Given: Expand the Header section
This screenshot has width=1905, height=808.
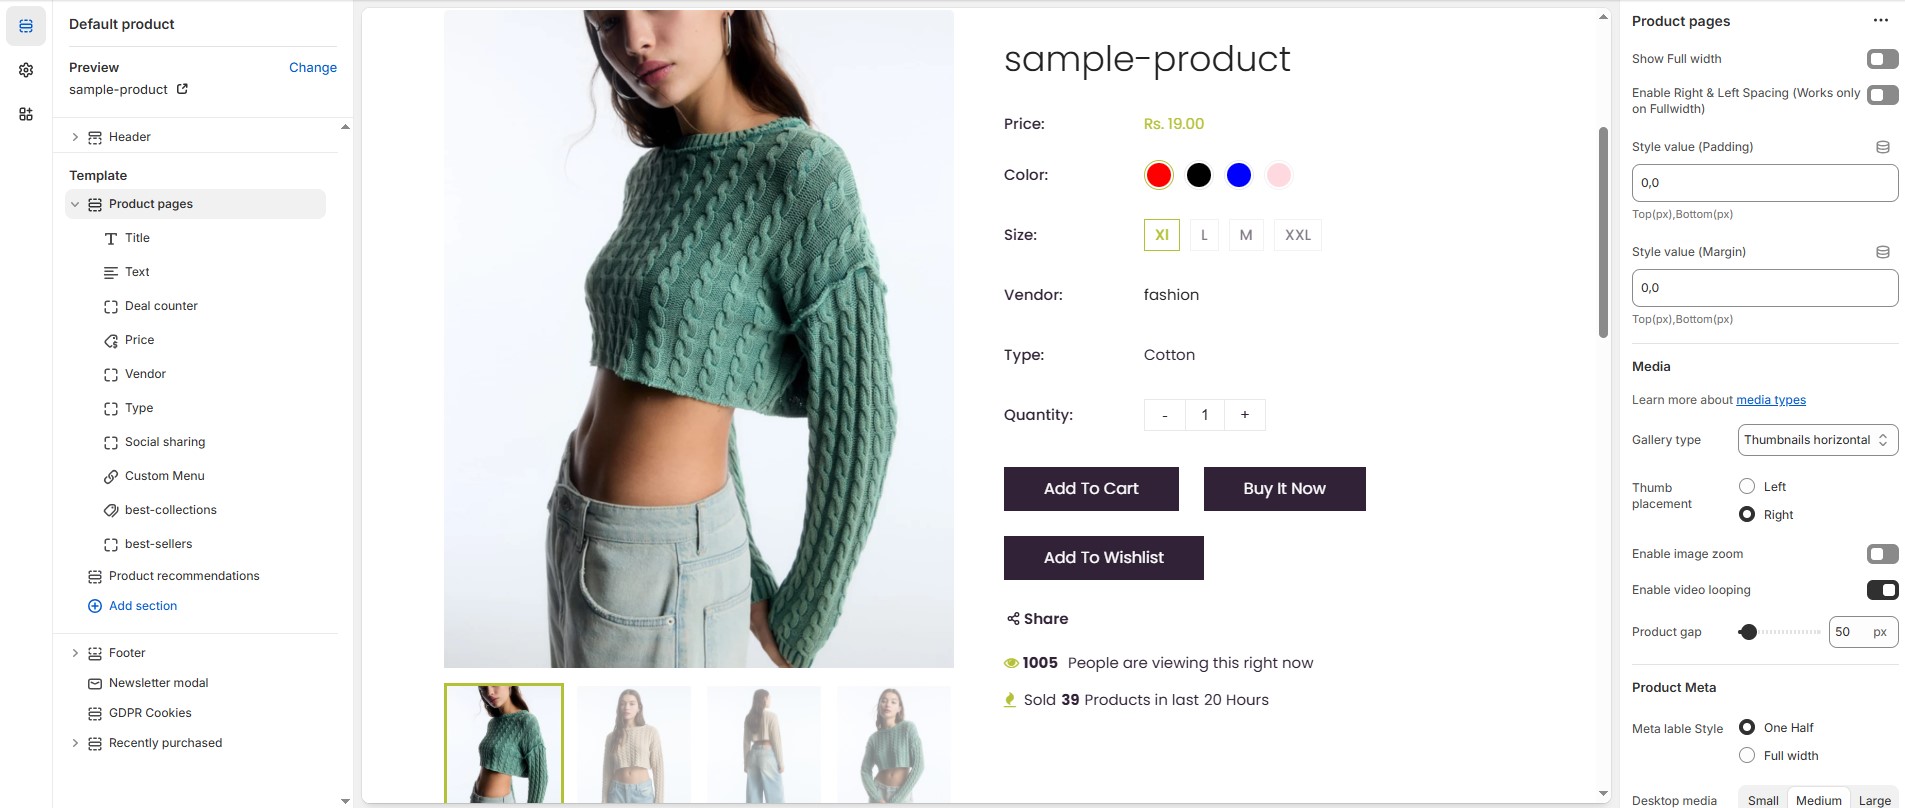Looking at the screenshot, I should click(75, 137).
